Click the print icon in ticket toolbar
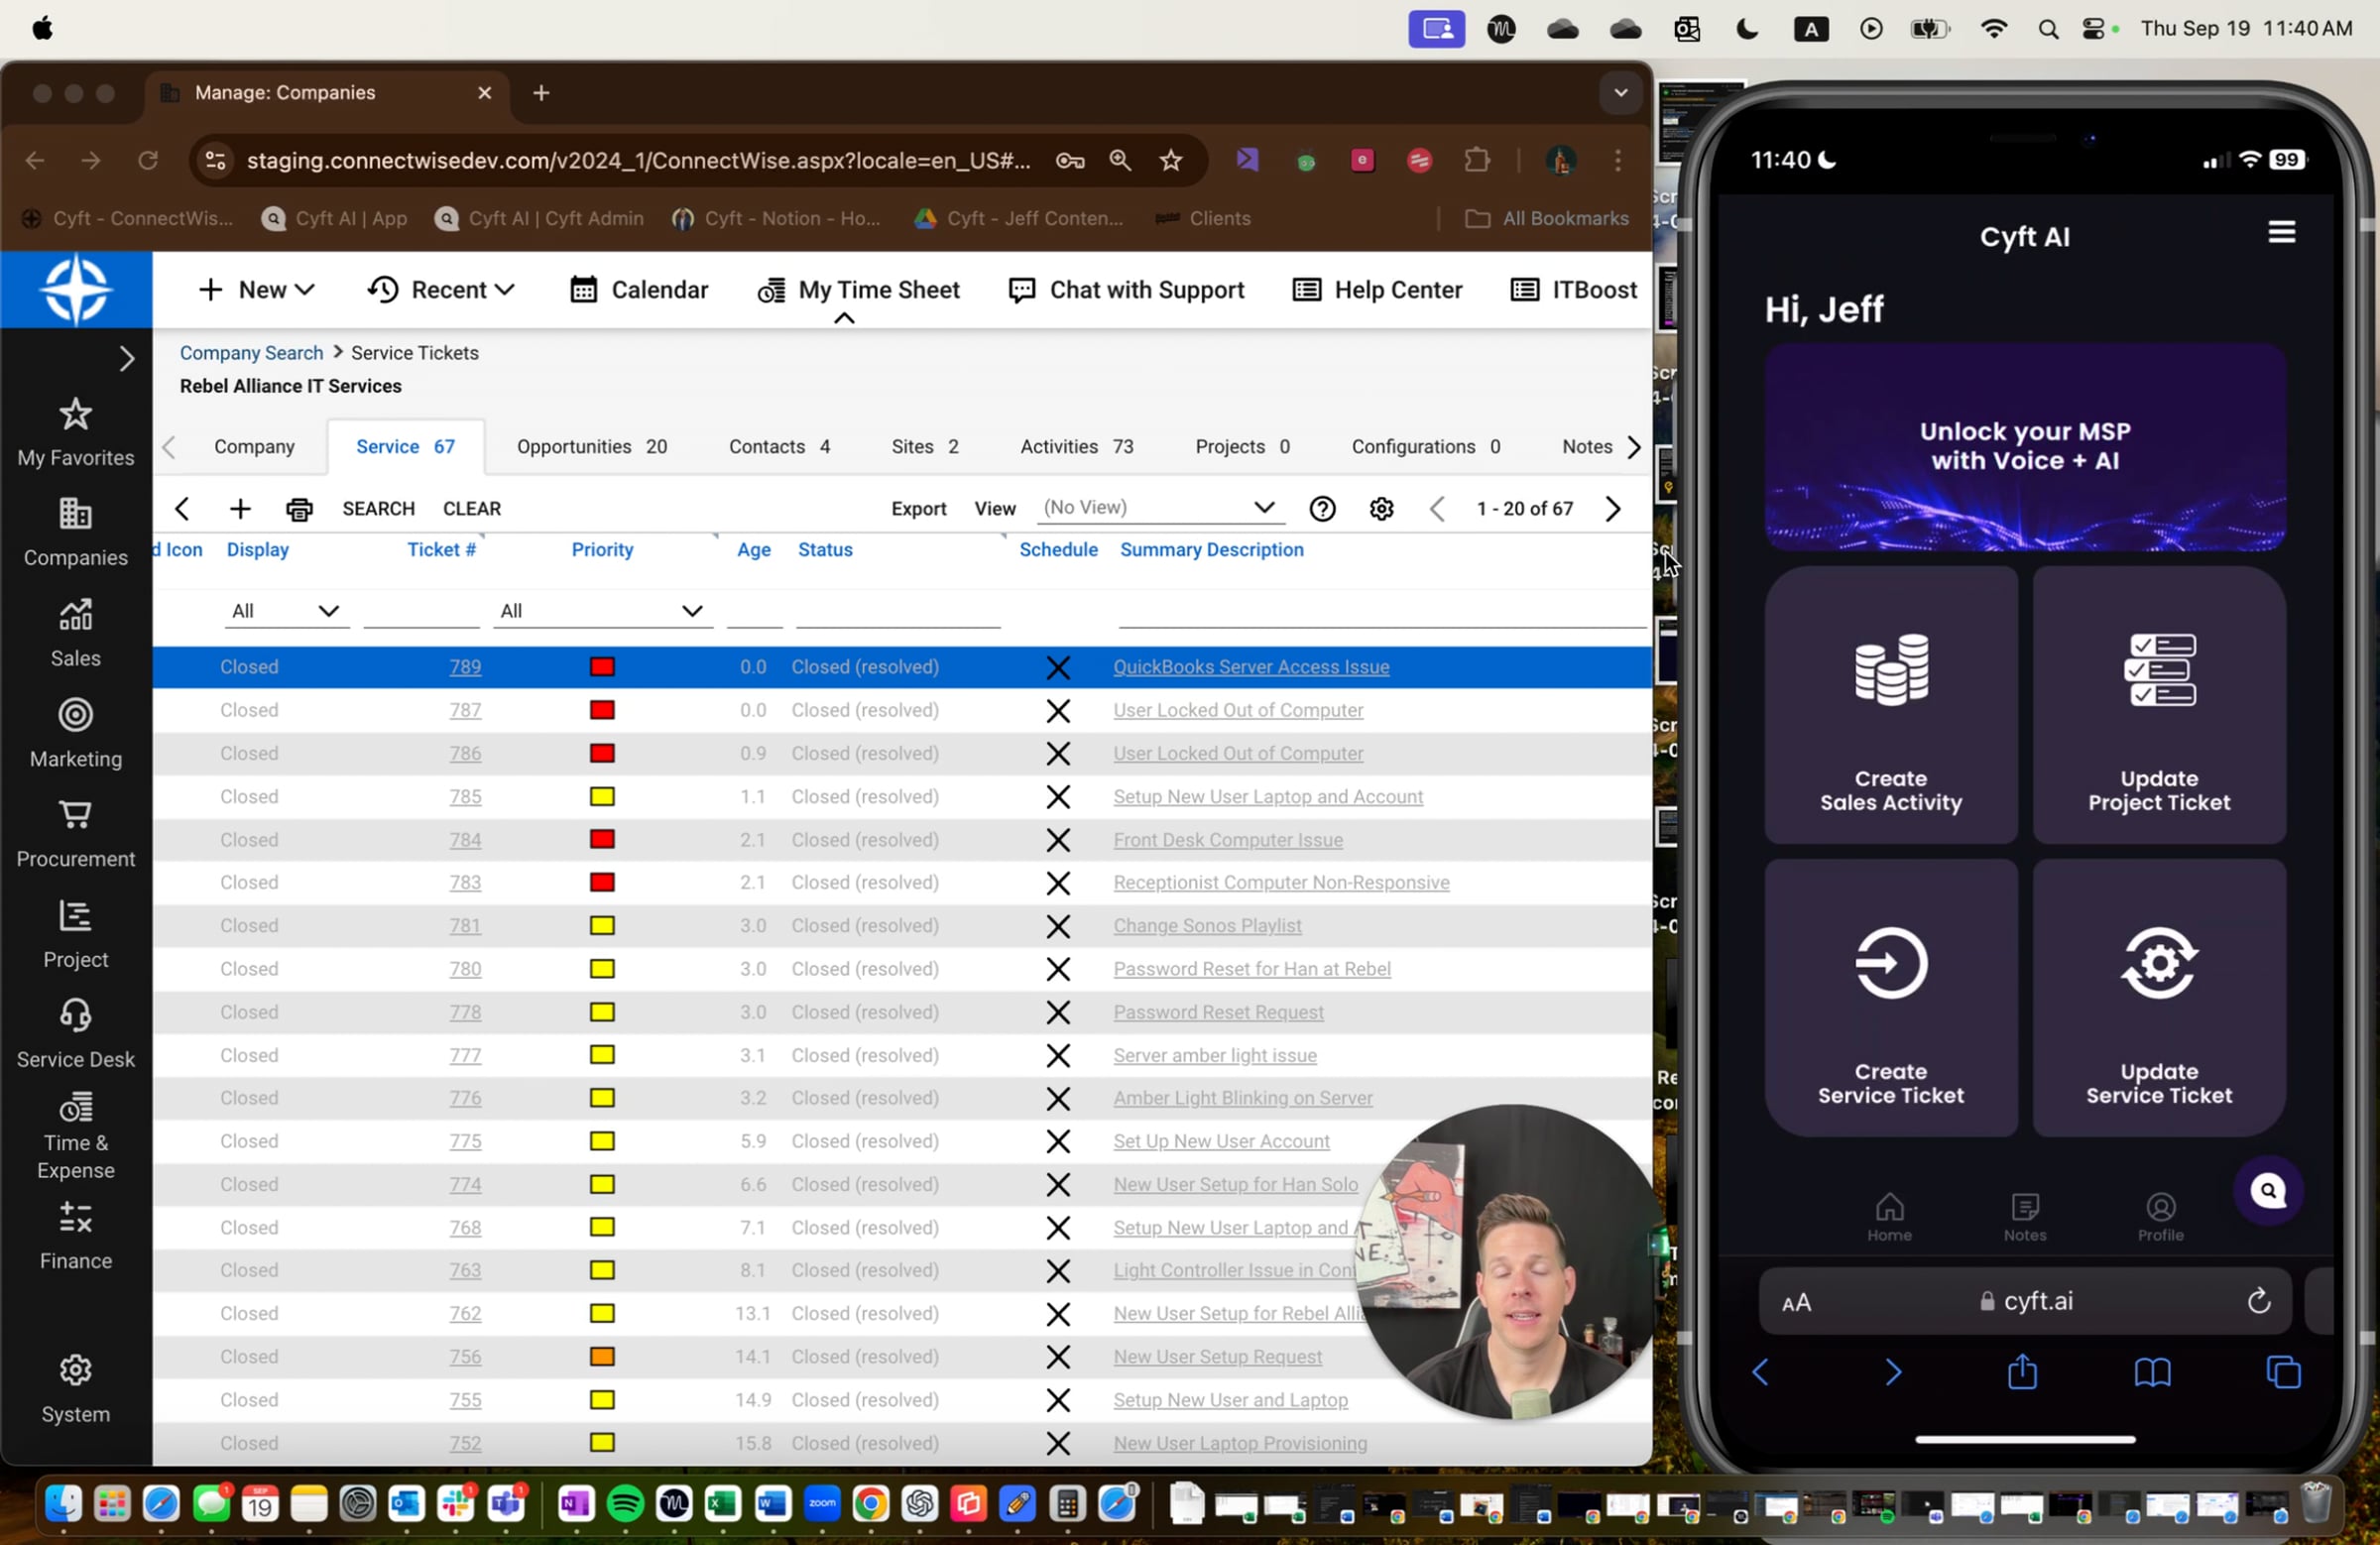Screen dimensions: 2380x1545 (299, 509)
